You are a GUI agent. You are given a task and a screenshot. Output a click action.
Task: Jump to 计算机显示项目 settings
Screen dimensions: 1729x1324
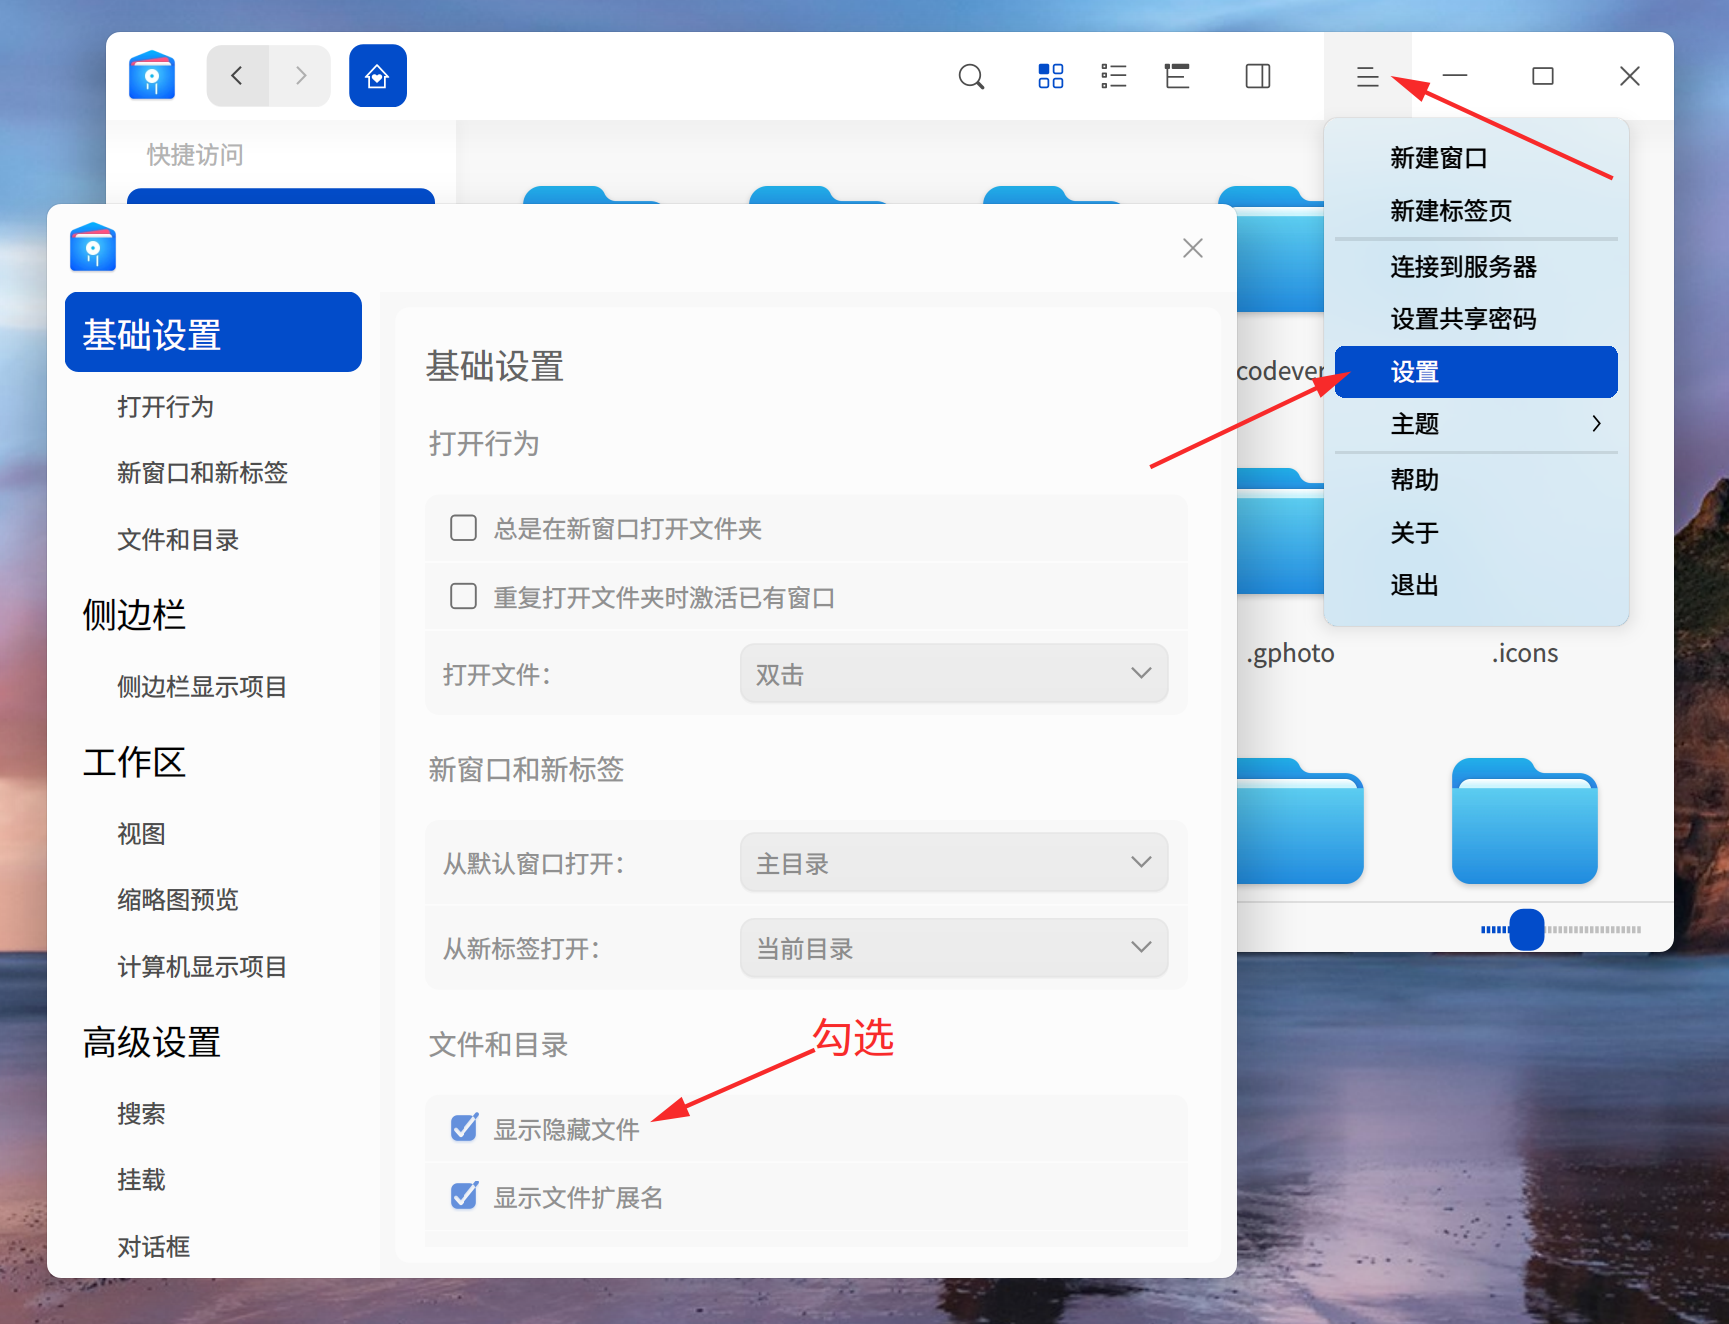point(203,967)
